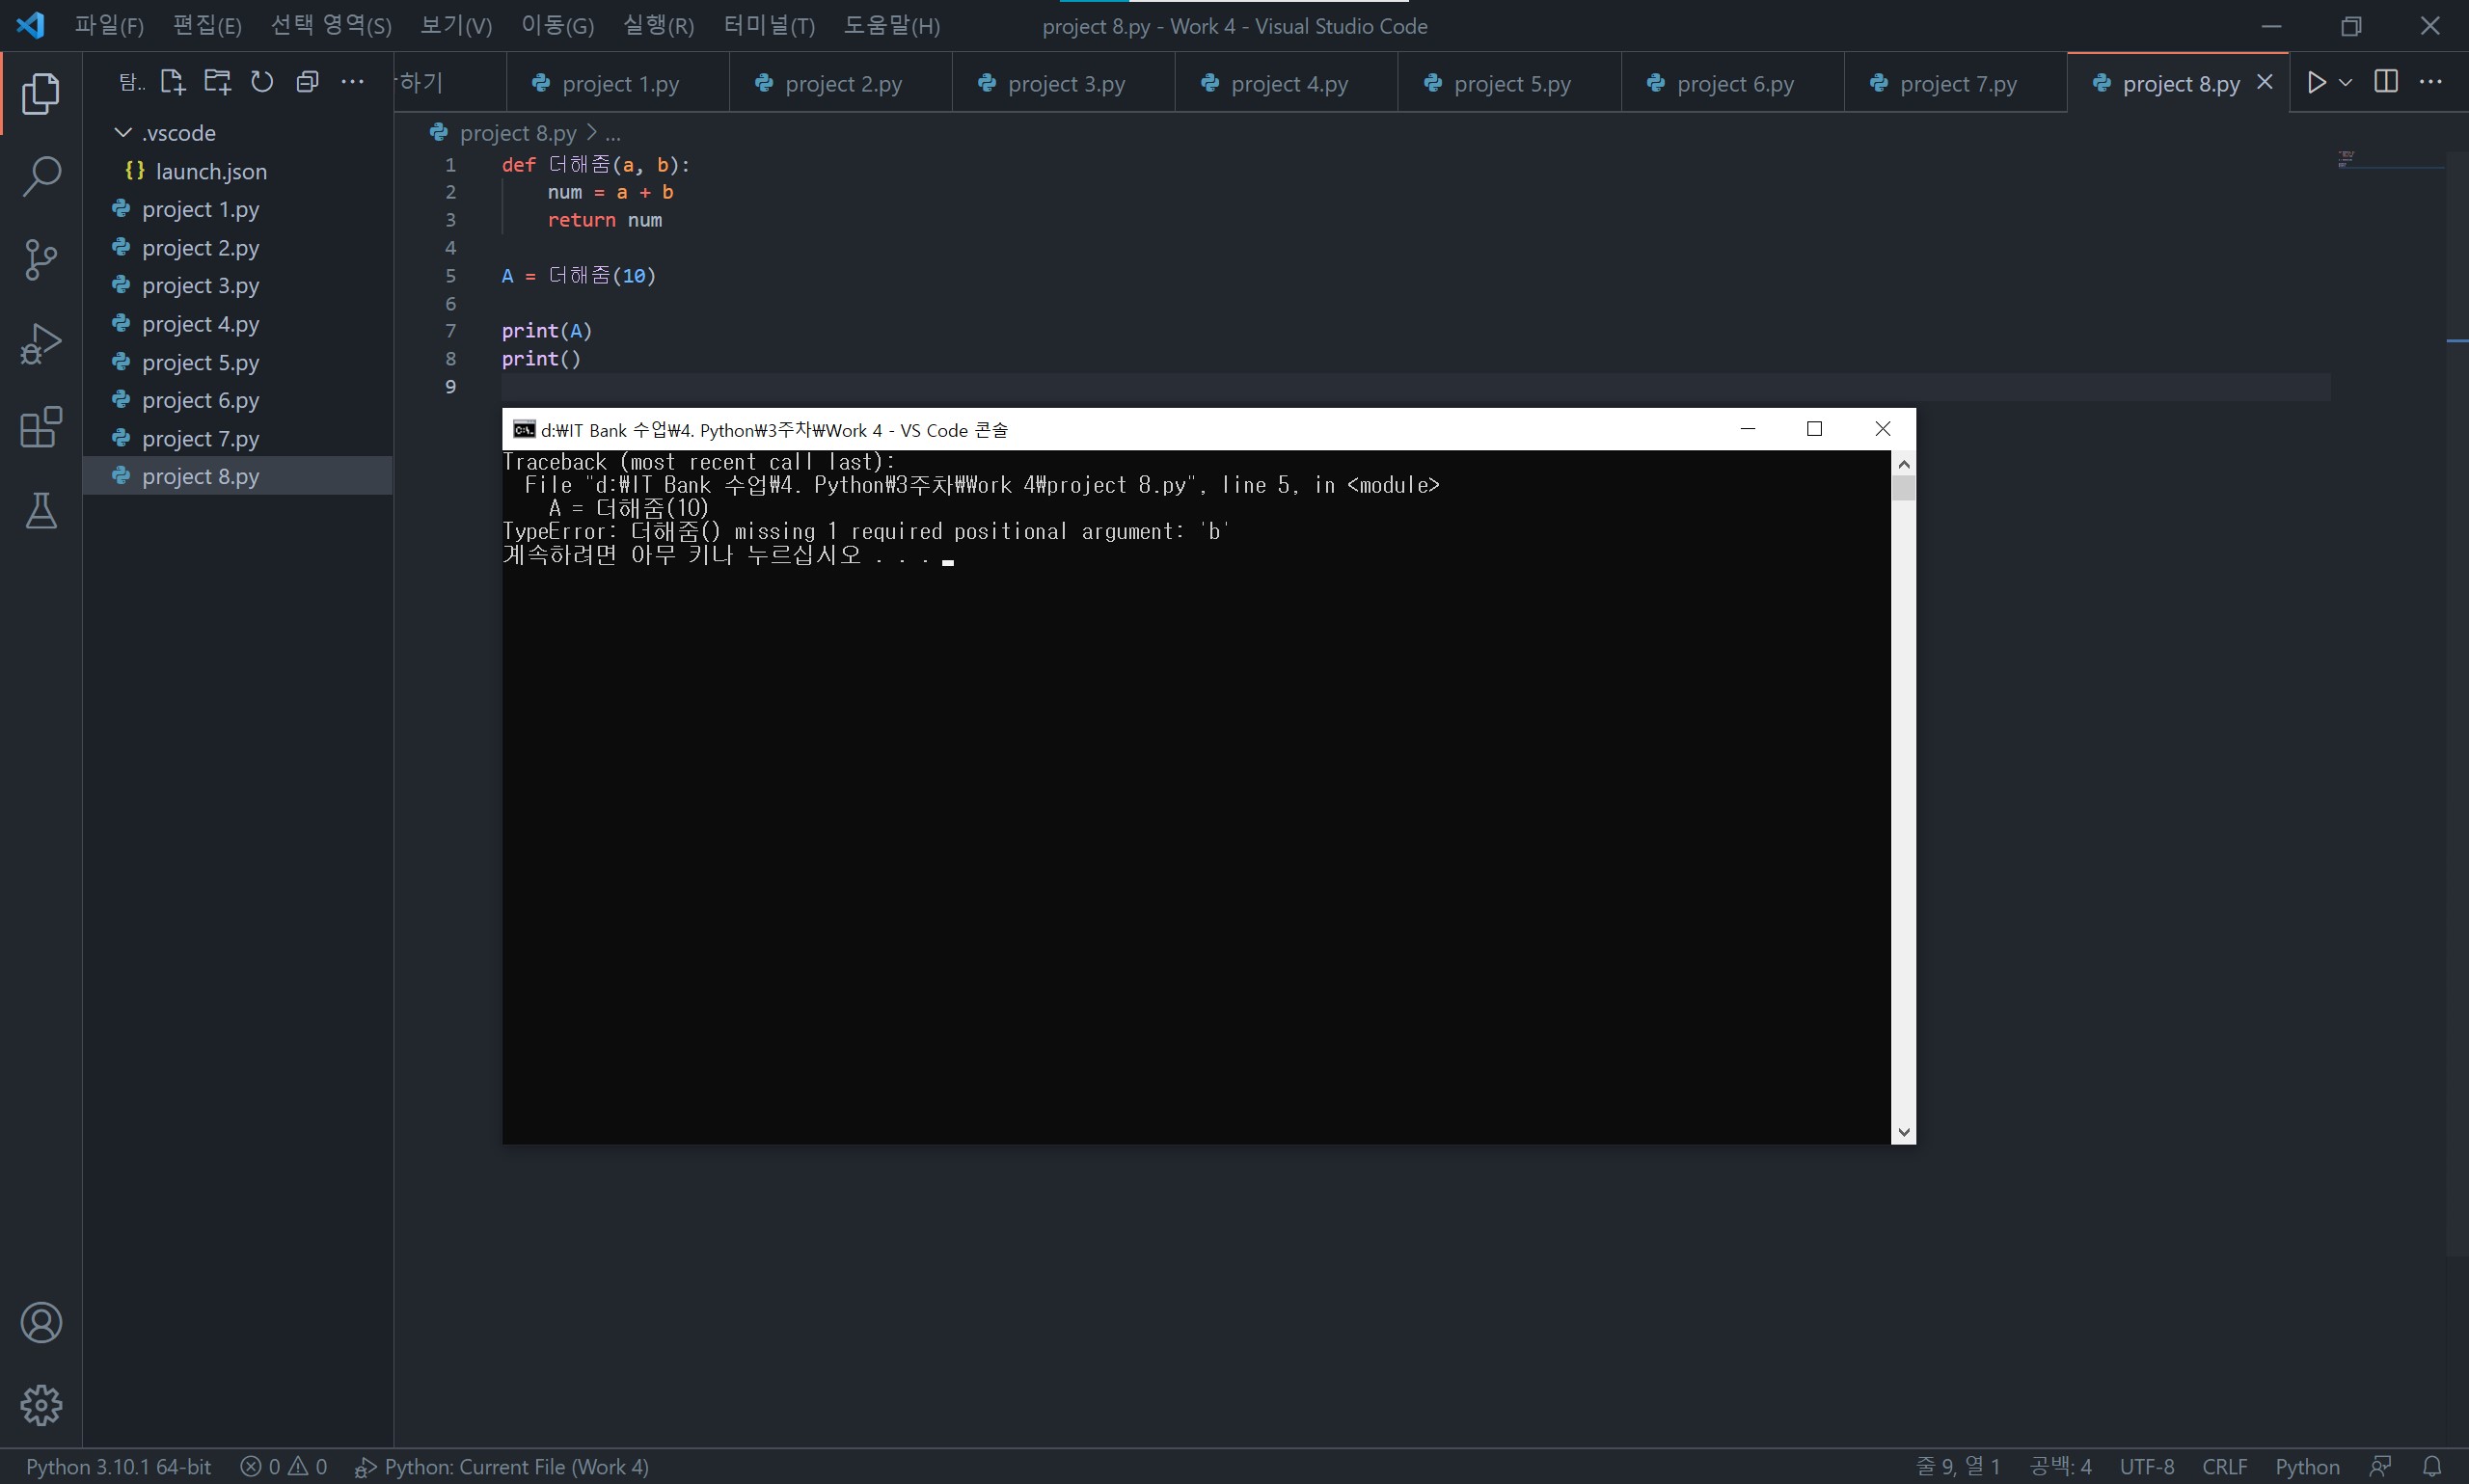Open the Manage settings gear
2469x1484 pixels.
tap(41, 1405)
